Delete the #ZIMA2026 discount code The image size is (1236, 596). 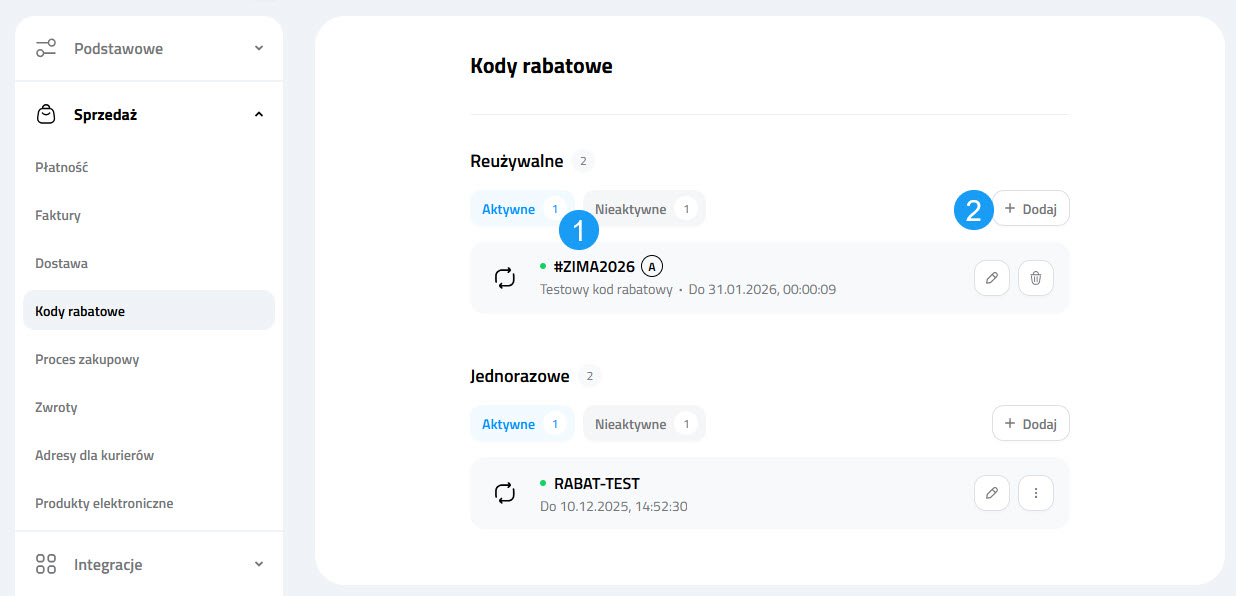tap(1035, 278)
